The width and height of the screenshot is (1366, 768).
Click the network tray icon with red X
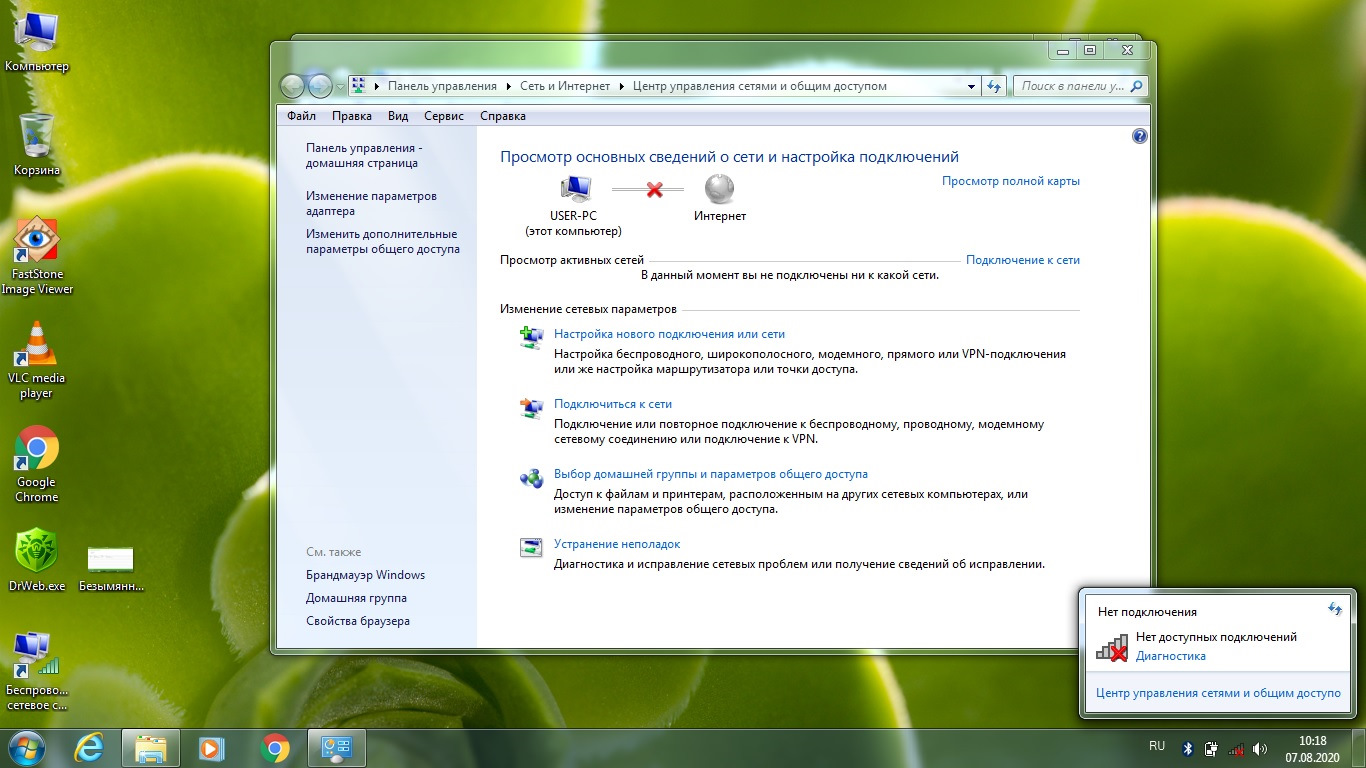point(1236,748)
